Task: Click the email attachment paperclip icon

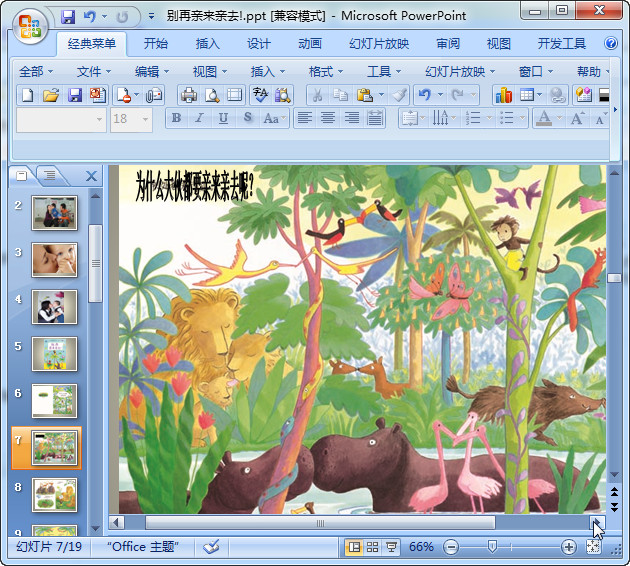Action: pyautogui.click(x=154, y=96)
